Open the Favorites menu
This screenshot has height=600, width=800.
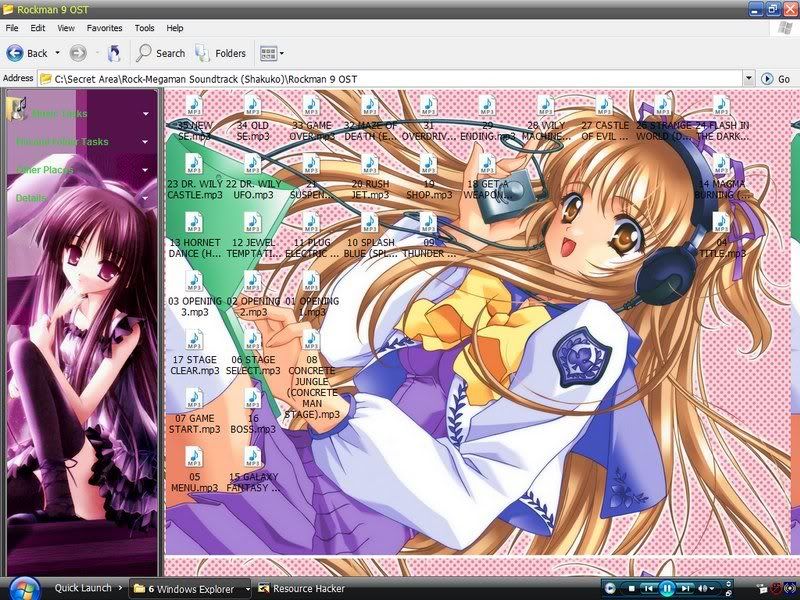pyautogui.click(x=105, y=28)
